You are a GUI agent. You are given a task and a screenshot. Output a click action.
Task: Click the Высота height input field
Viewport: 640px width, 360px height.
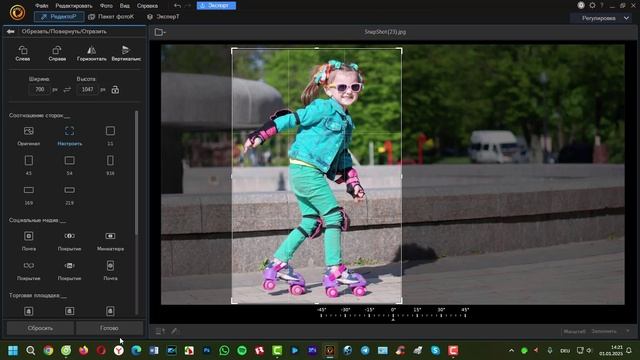pyautogui.click(x=87, y=89)
